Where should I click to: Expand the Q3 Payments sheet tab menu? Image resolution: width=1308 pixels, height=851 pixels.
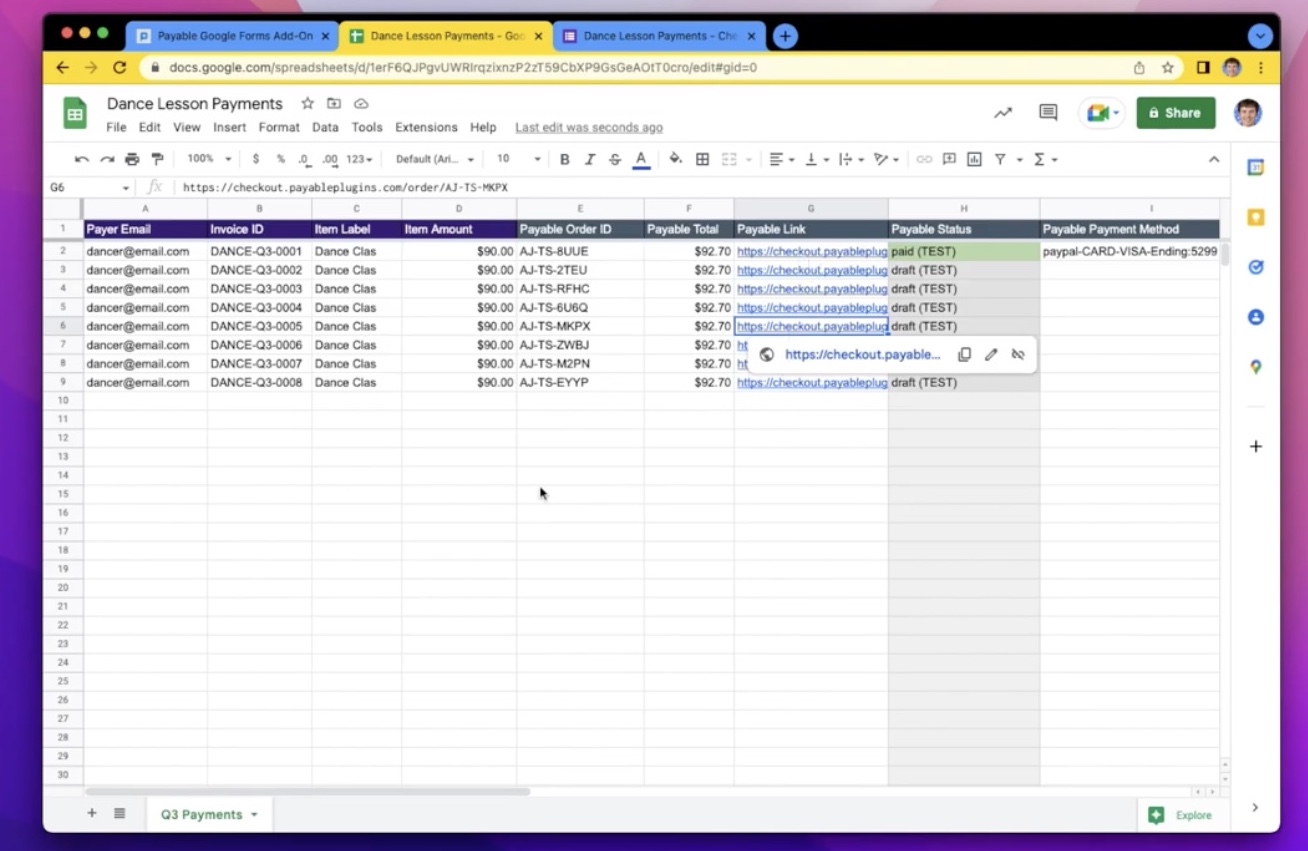click(x=254, y=814)
